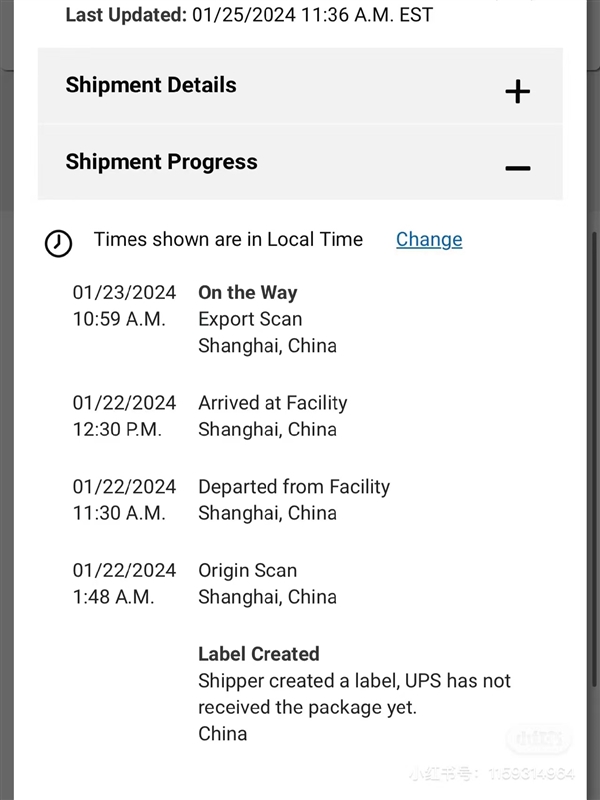The height and width of the screenshot is (800, 600).
Task: Collapse Shipment Progress with the minus icon
Action: pos(517,168)
